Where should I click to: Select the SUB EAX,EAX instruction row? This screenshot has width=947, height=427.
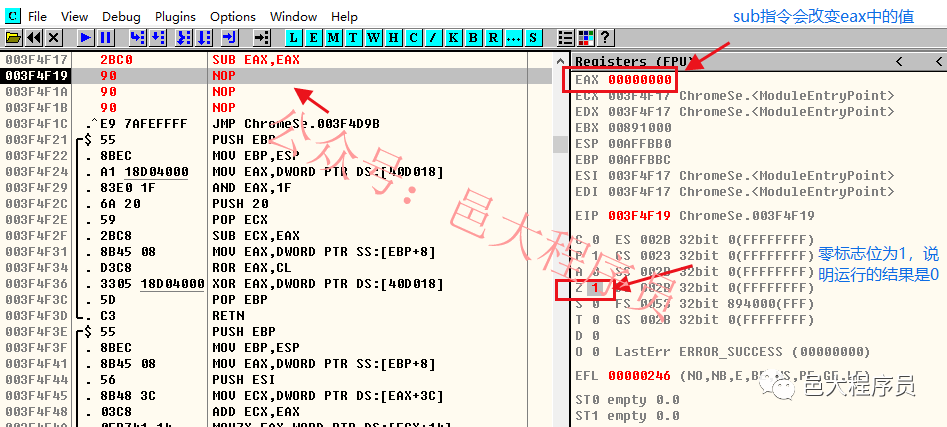[x=278, y=60]
